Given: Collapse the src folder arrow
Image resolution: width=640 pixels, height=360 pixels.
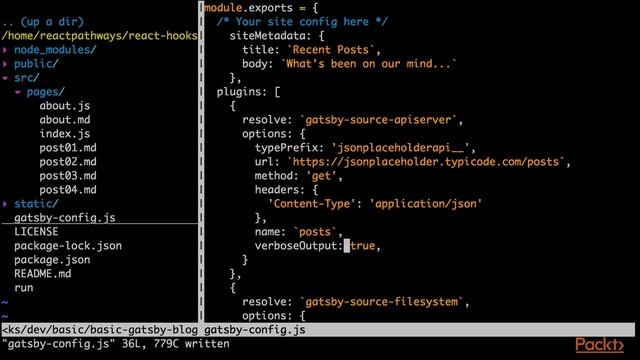Looking at the screenshot, I should 5,78.
